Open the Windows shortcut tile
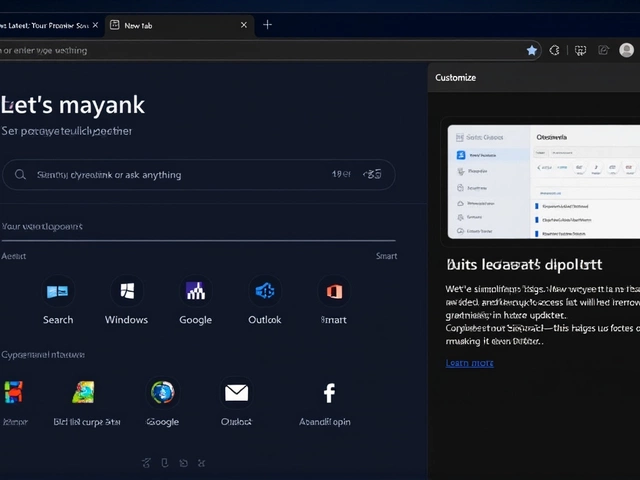Screen dimensions: 640x480 click(127, 292)
